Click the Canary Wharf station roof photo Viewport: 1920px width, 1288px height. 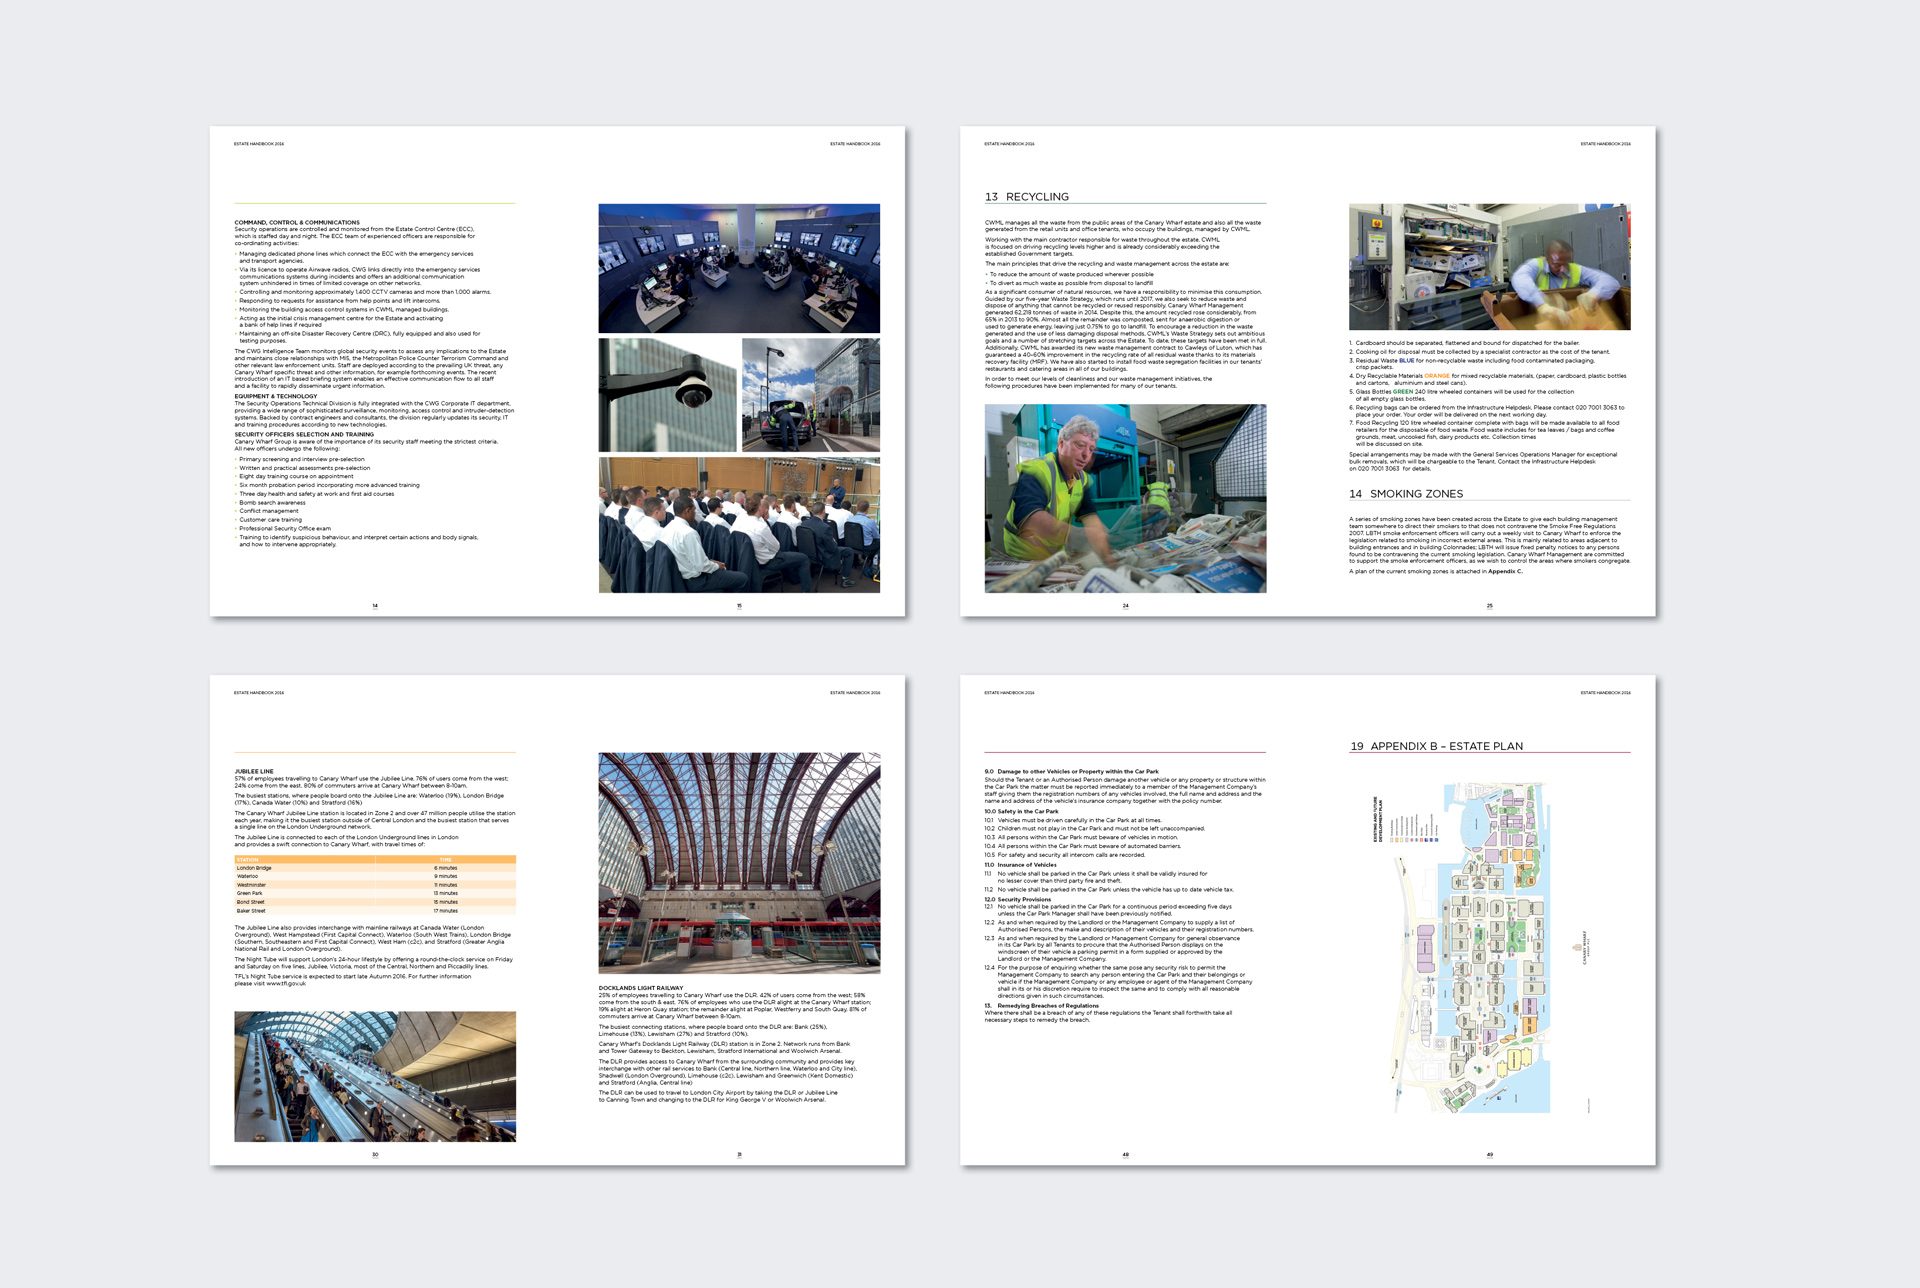739,862
